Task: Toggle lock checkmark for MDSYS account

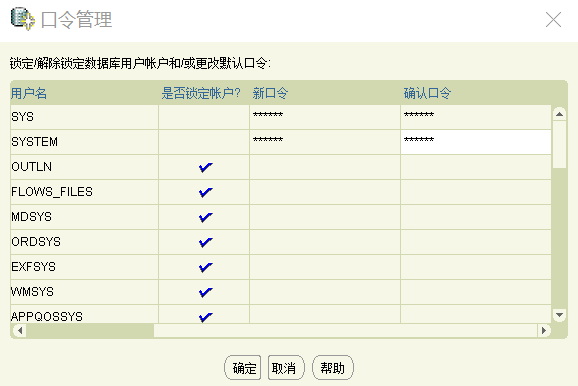Action: click(x=205, y=217)
